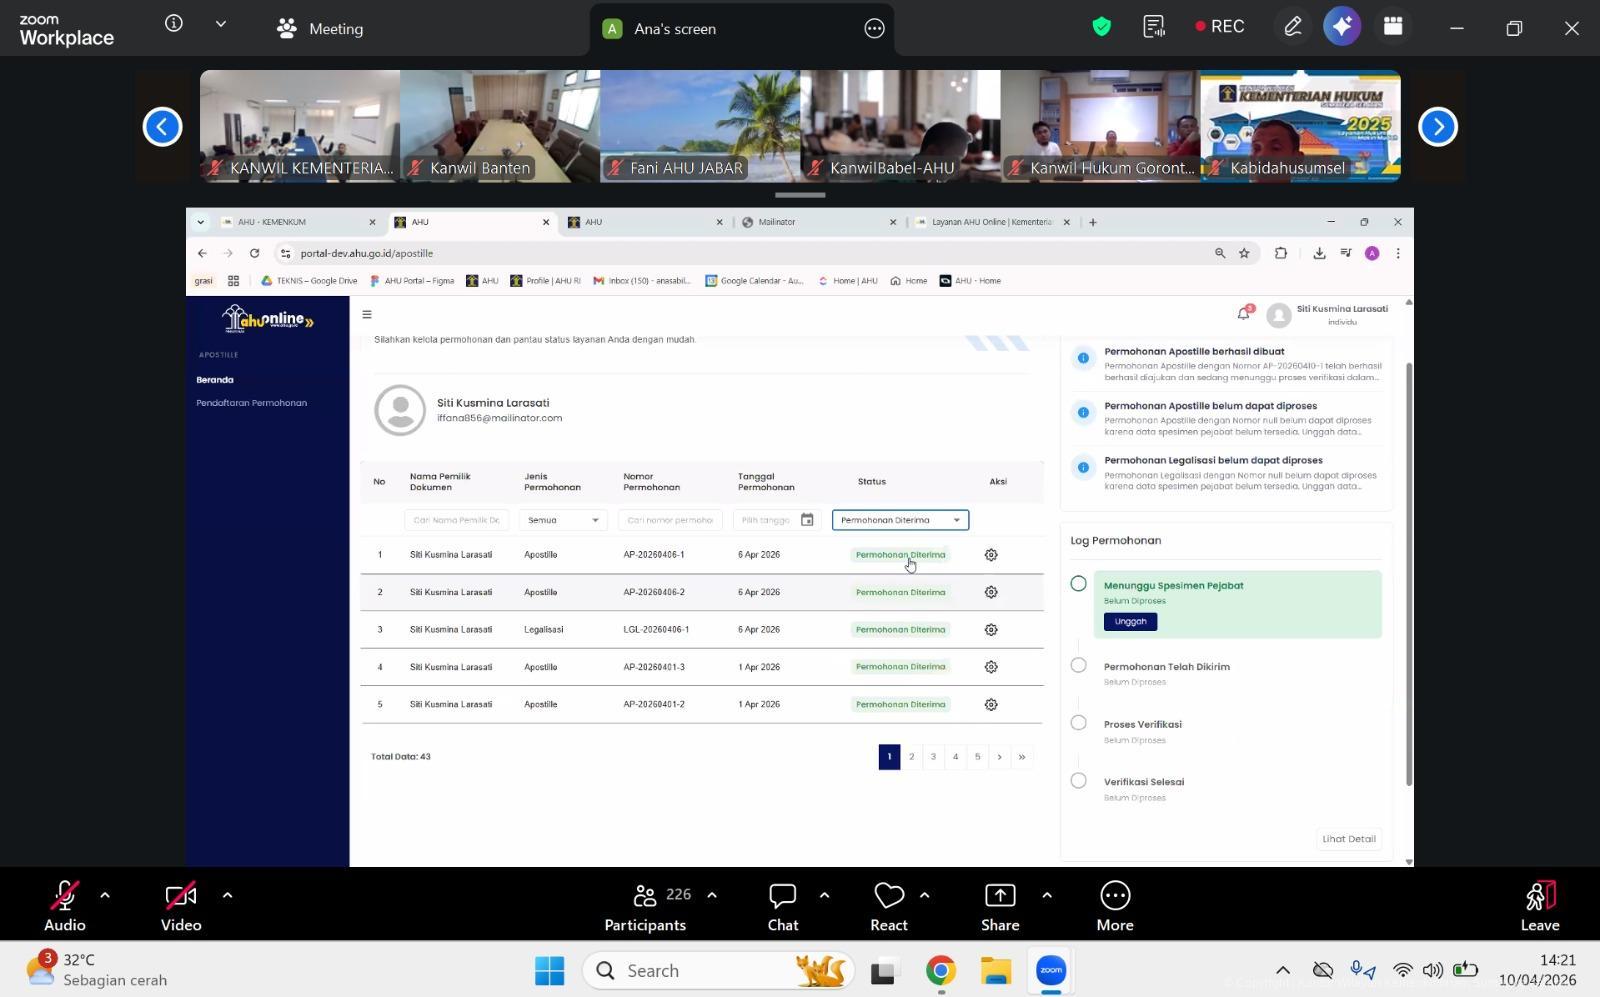
Task: Select Pendaftaran Permohonan in sidebar
Action: pos(251,403)
